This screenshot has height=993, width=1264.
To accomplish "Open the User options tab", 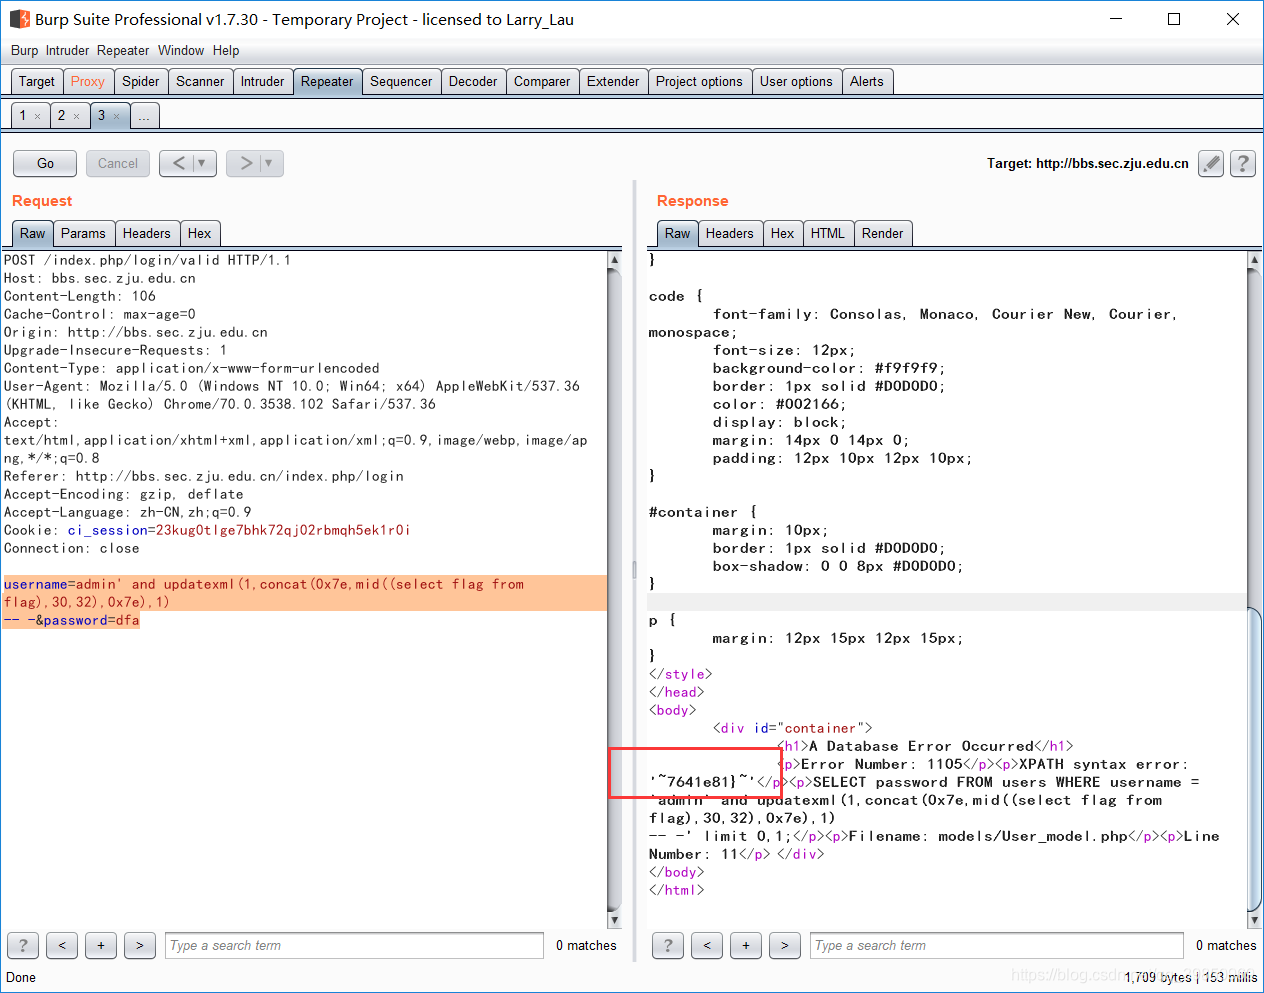I will [x=796, y=82].
